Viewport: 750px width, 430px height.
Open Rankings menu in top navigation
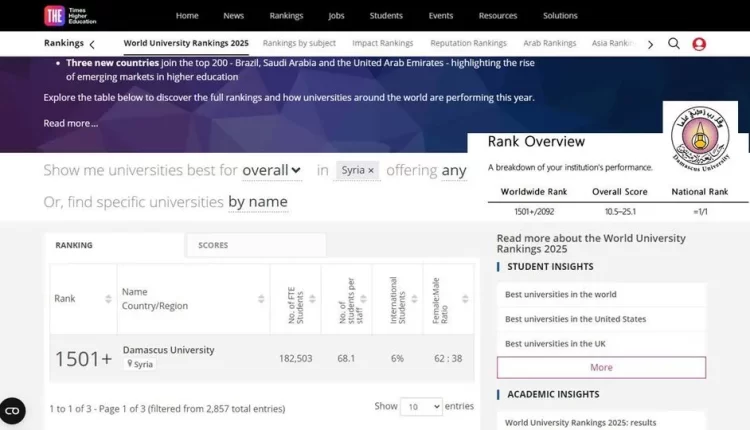point(286,16)
